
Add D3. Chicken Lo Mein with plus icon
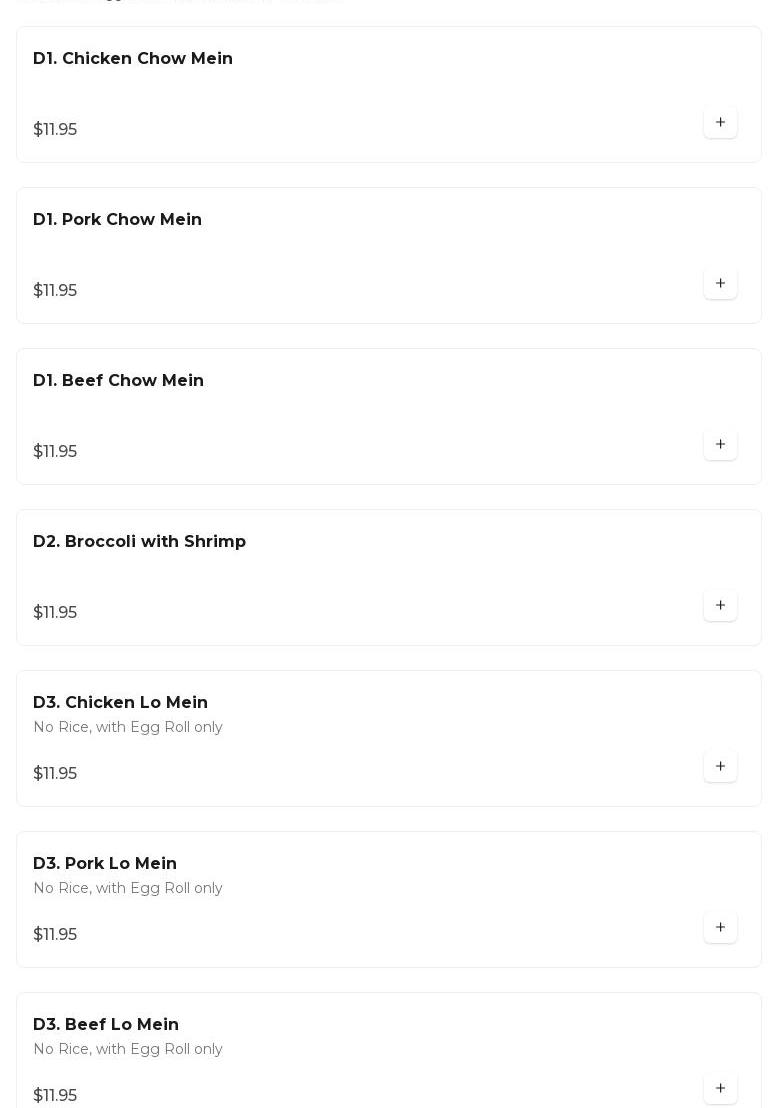coord(720,767)
